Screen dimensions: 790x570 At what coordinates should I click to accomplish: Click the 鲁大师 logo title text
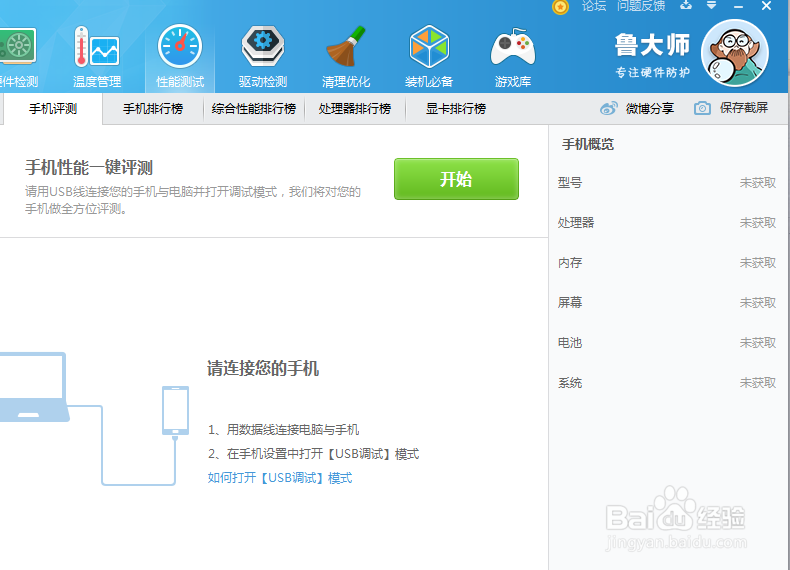click(x=652, y=45)
